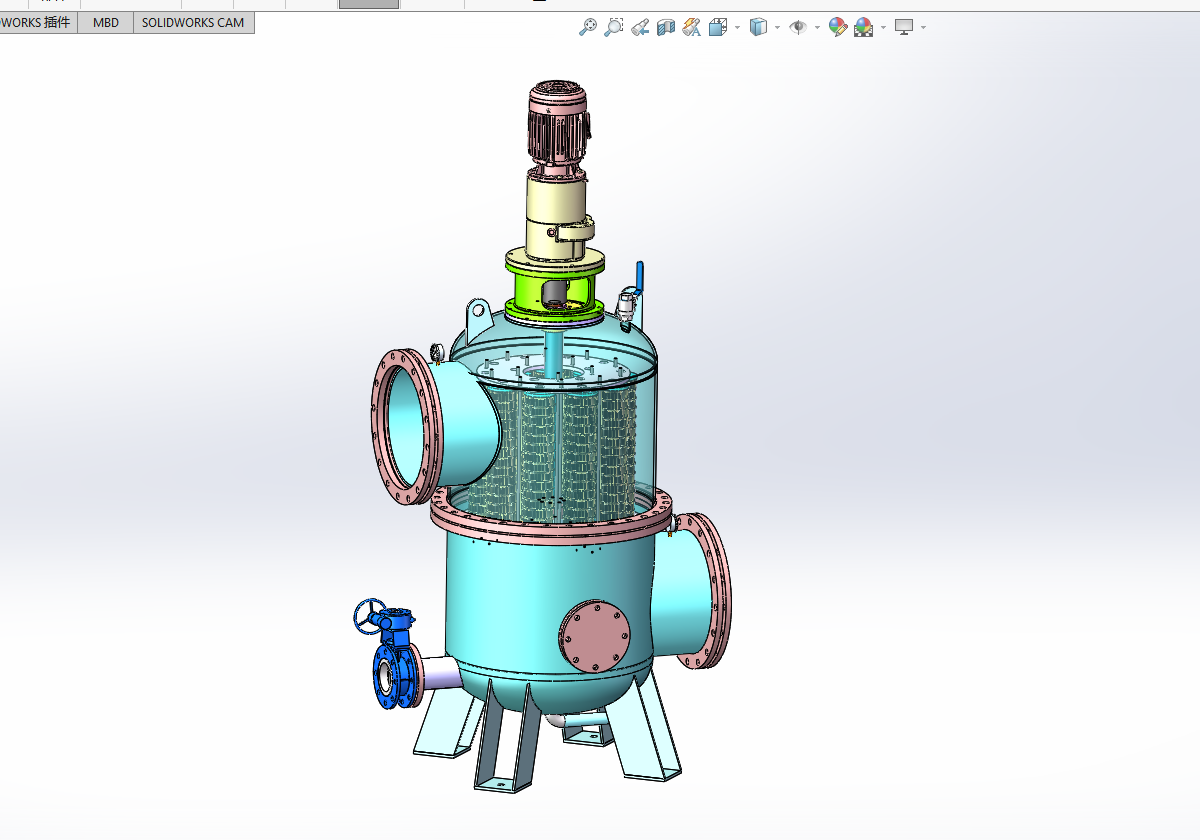1200x840 pixels.
Task: Open Edit Appearance color ball
Action: [838, 27]
